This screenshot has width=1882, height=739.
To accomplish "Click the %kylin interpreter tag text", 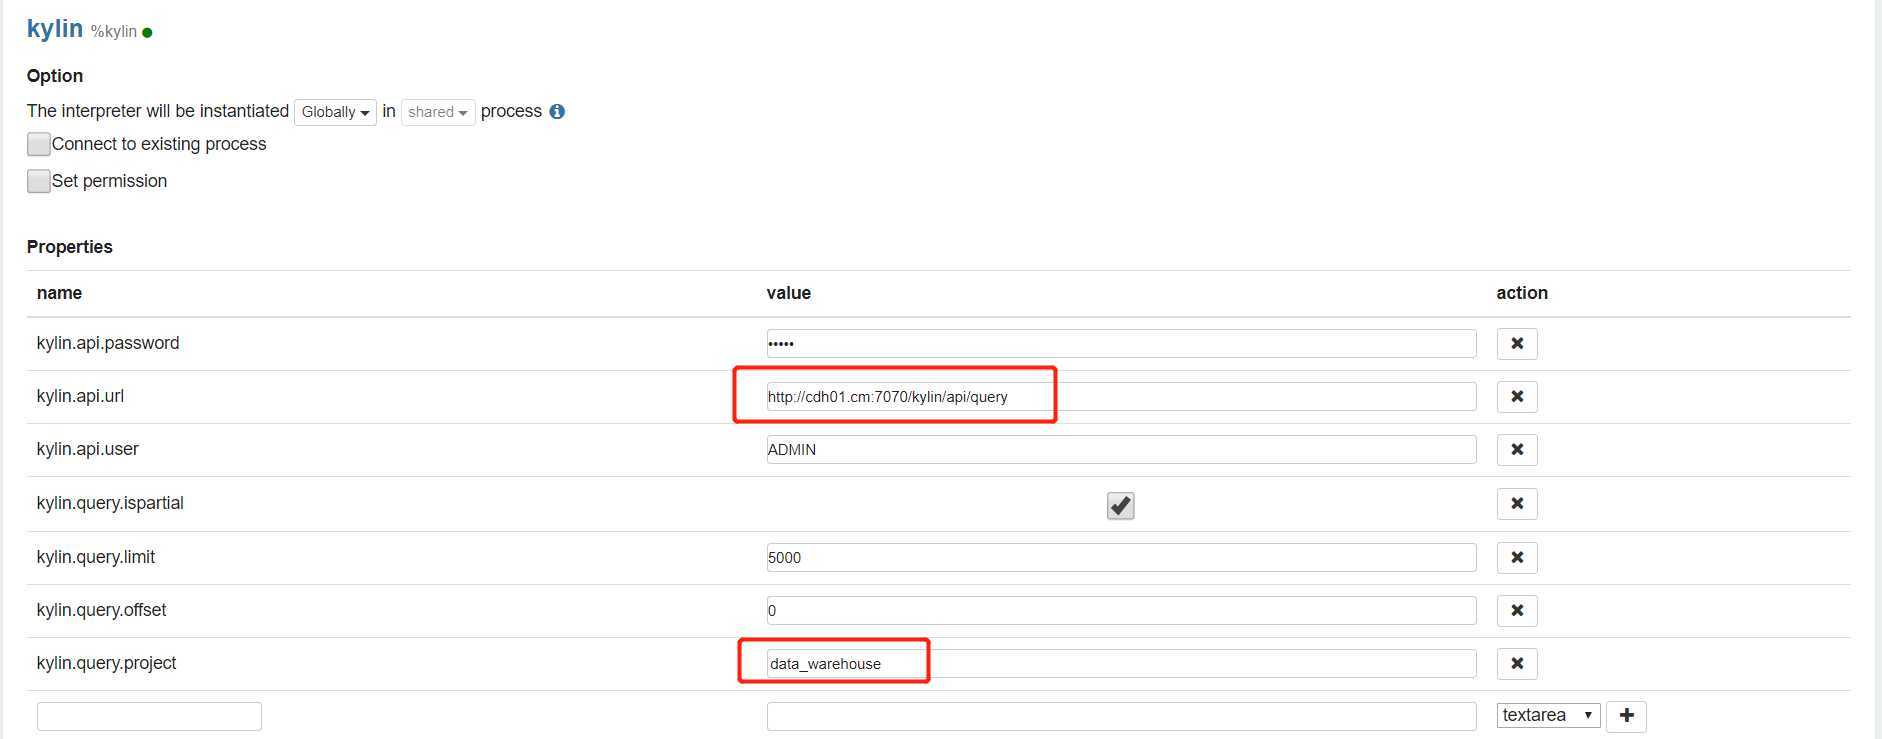I will click(114, 32).
